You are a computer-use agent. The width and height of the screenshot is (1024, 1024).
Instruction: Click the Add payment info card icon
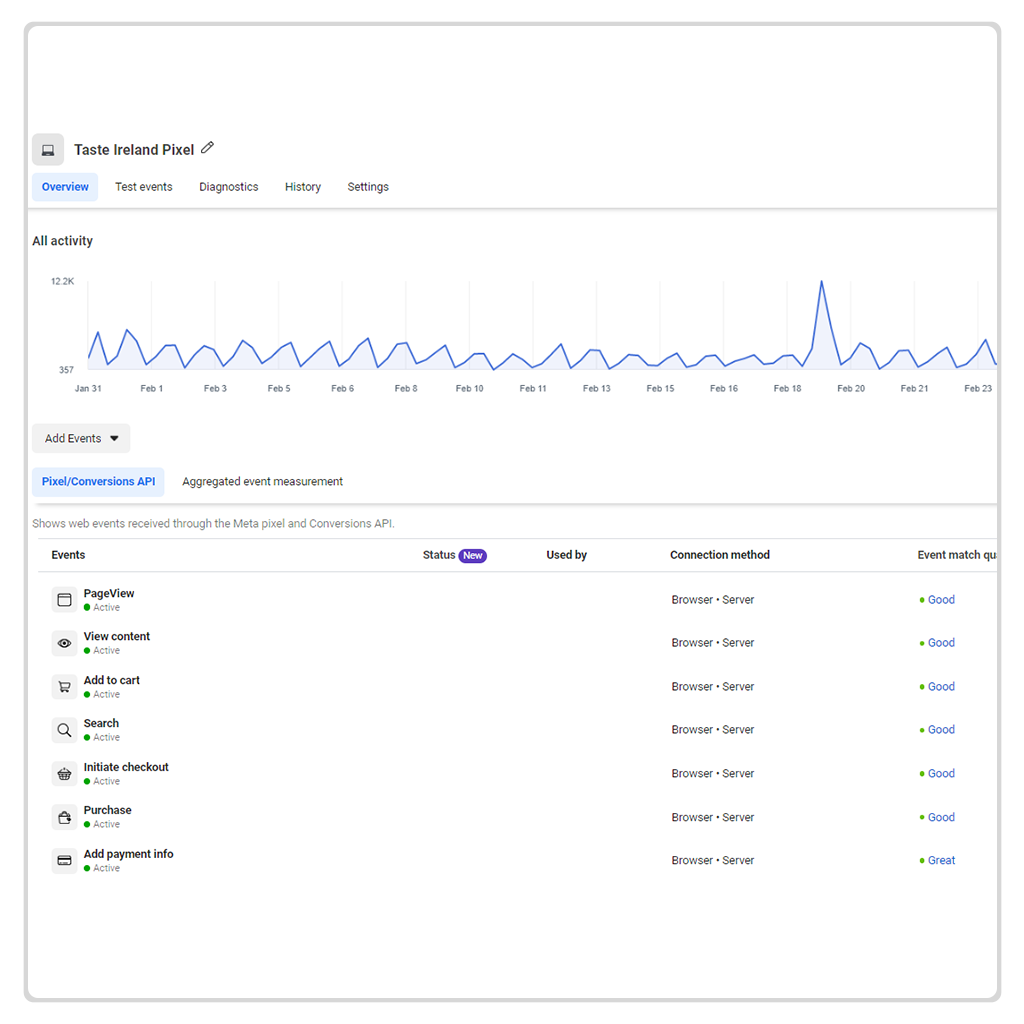(64, 861)
